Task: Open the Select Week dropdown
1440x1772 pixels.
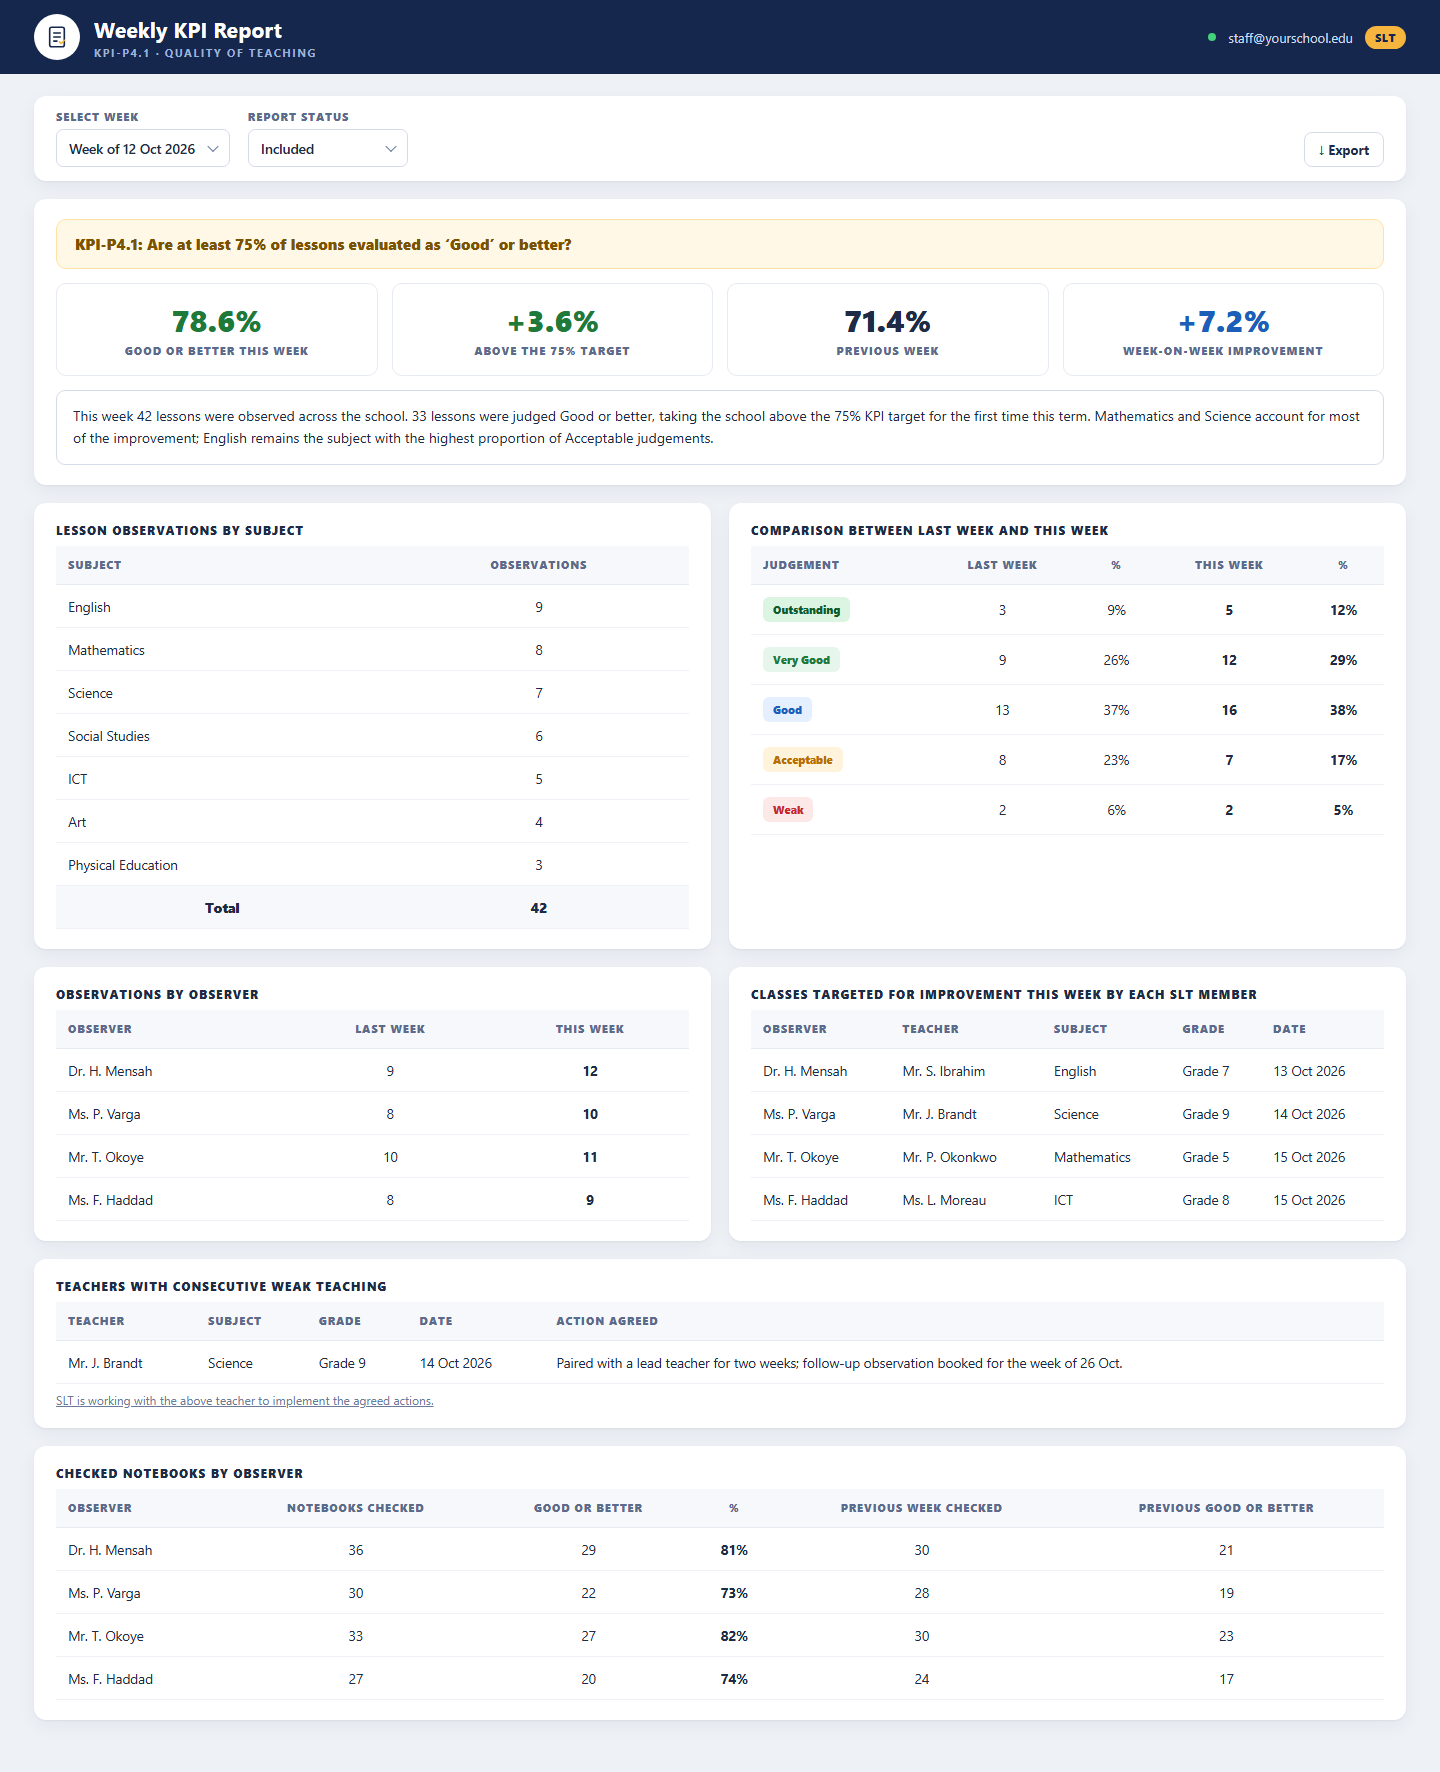Action: coord(143,149)
